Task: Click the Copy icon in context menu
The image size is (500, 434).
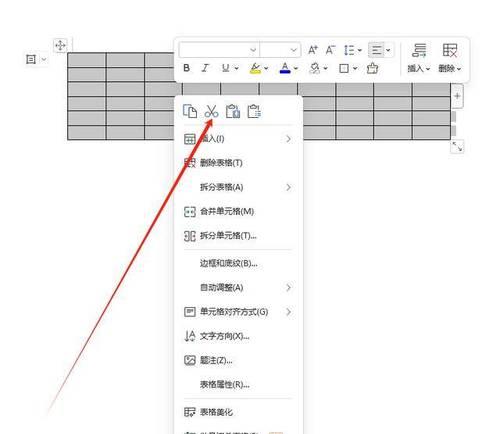Action: 190,111
